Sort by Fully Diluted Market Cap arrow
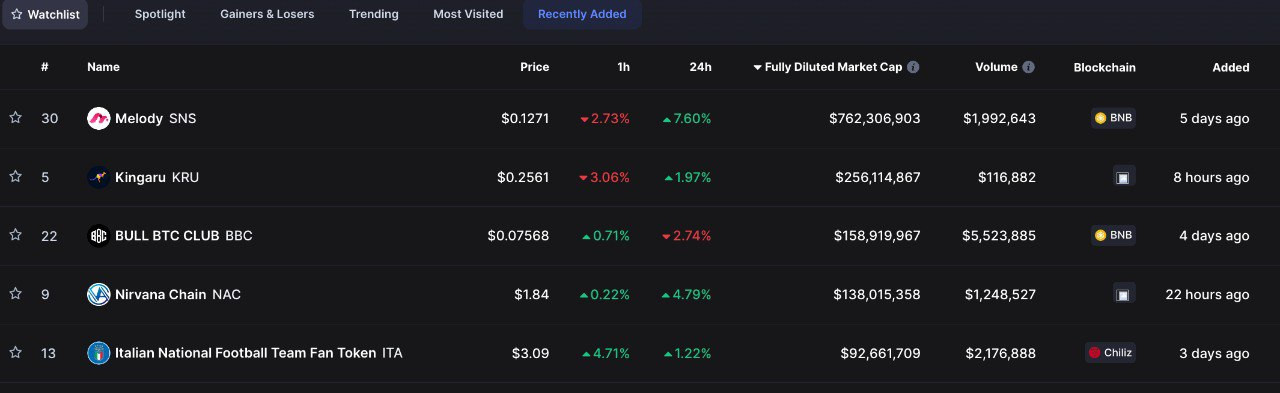Viewport: 1280px width, 393px height. click(x=757, y=67)
